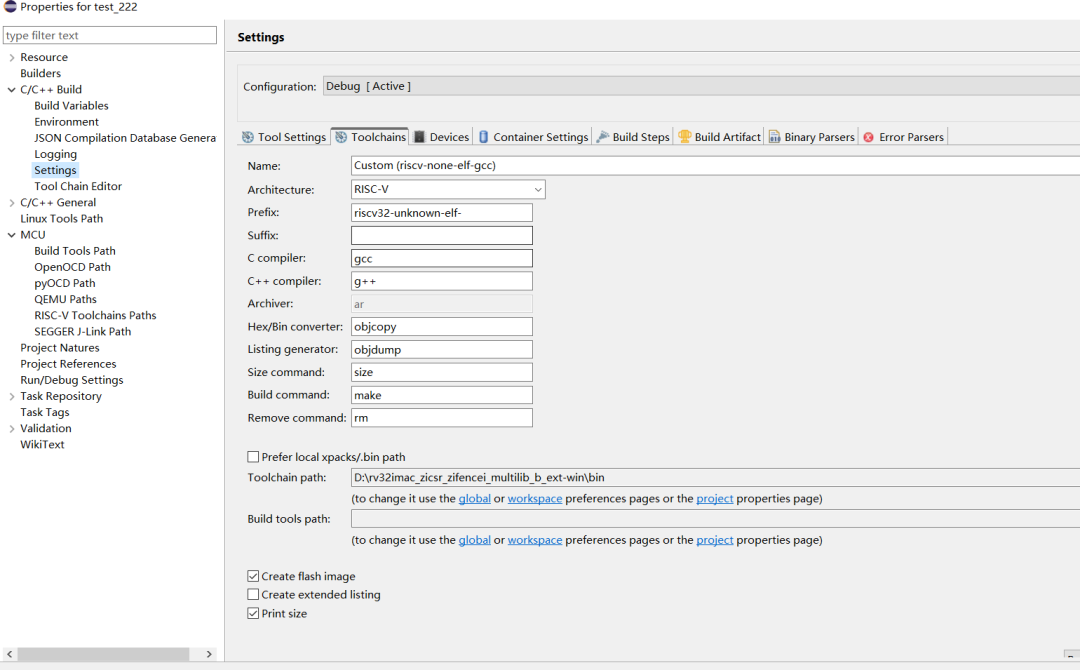Uncheck Create flash image

click(x=253, y=576)
